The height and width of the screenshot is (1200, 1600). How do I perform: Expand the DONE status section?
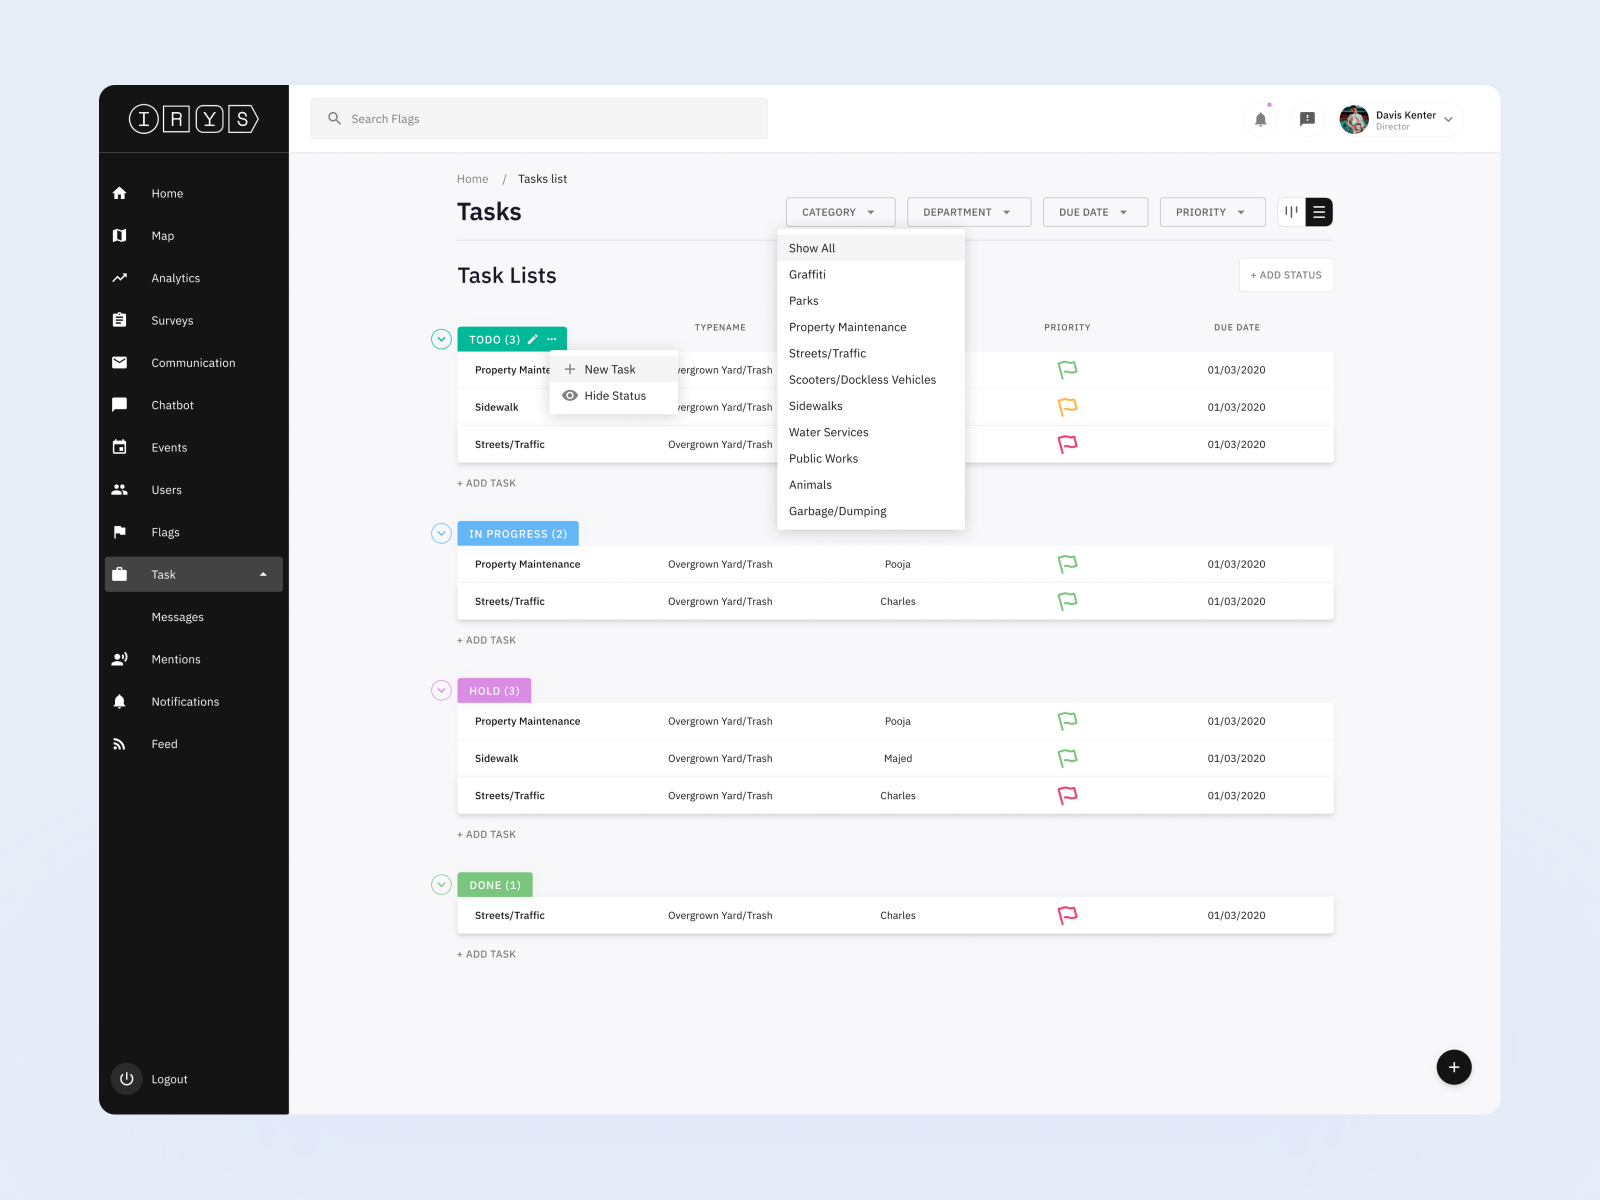coord(441,884)
